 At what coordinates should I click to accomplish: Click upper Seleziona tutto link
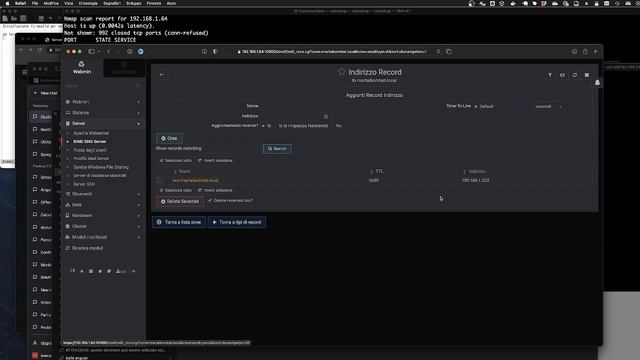(176, 161)
